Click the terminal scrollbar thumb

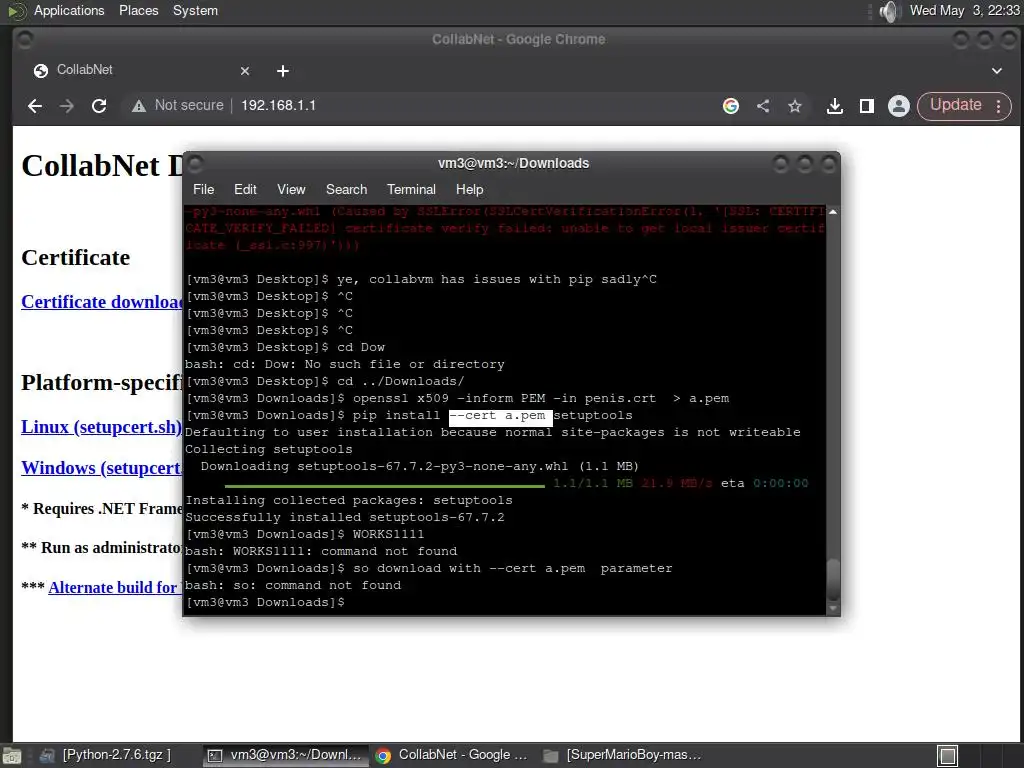click(x=833, y=579)
